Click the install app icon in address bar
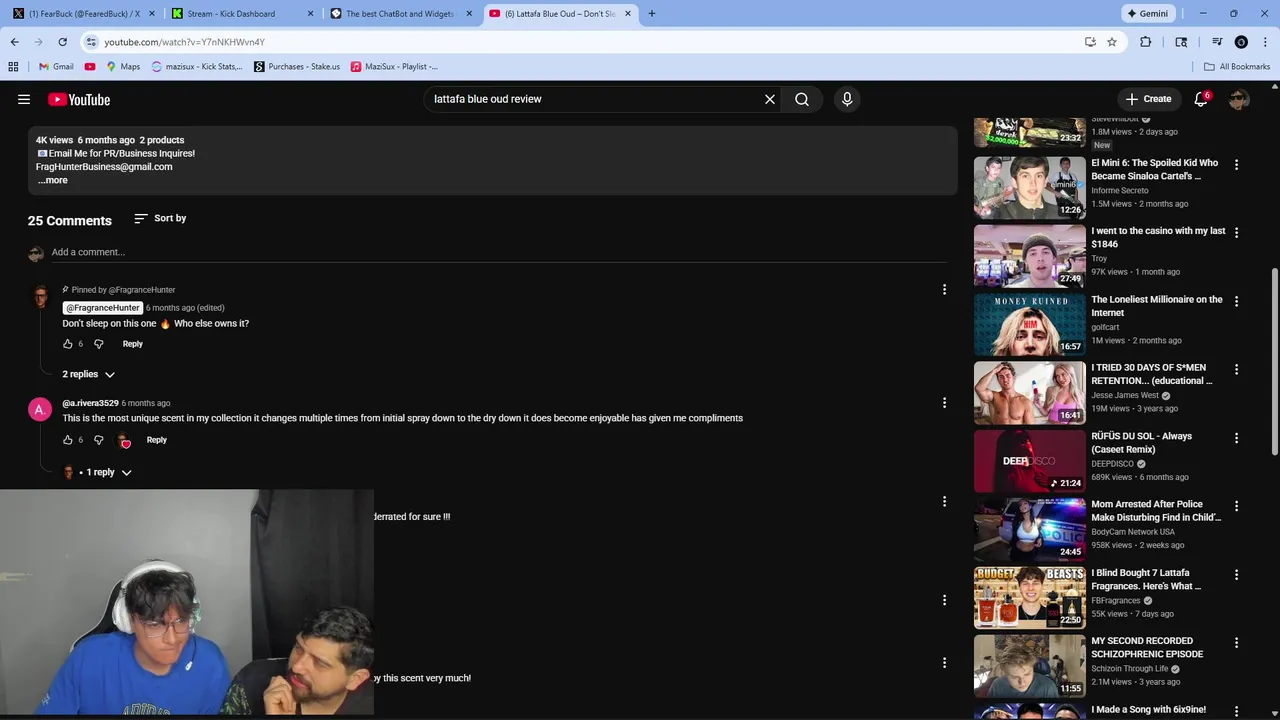Screen dimensions: 1280x720 pyautogui.click(x=1090, y=42)
